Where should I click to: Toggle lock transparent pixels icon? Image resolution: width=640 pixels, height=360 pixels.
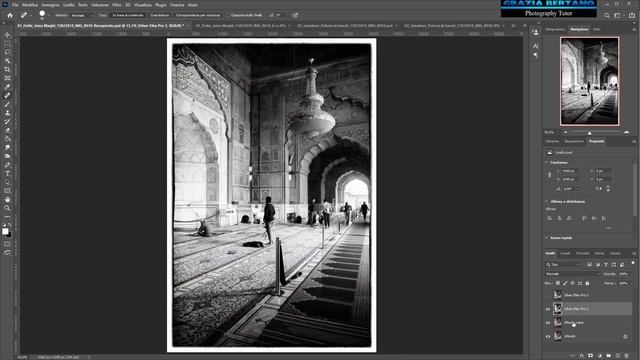coord(558,283)
